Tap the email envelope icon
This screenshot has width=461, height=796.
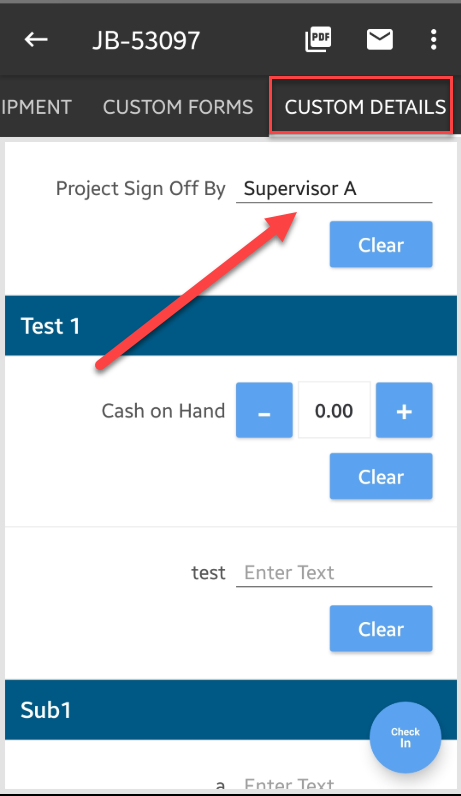(x=380, y=39)
